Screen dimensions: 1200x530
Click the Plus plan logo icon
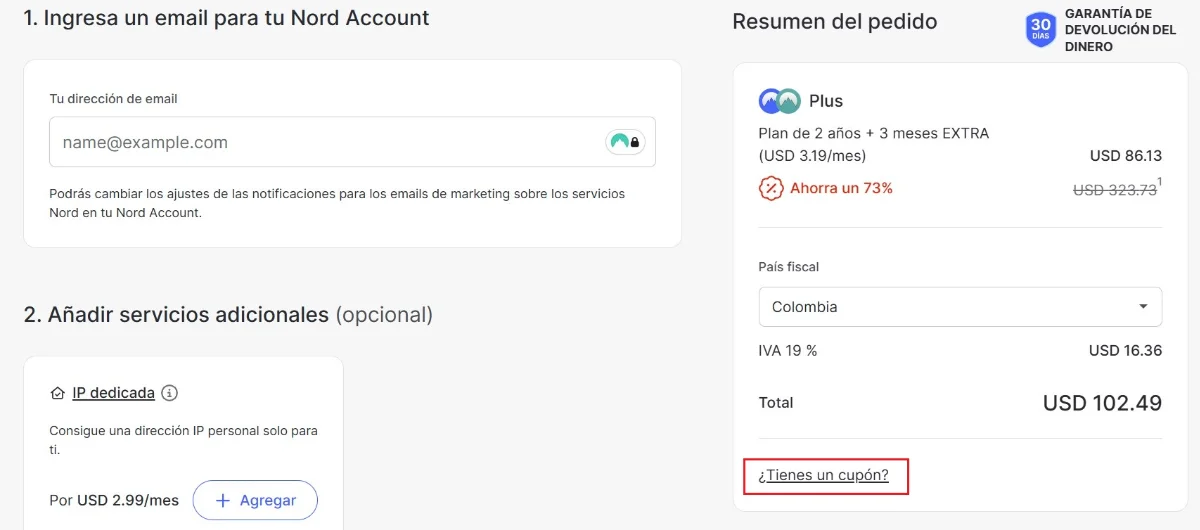(779, 101)
